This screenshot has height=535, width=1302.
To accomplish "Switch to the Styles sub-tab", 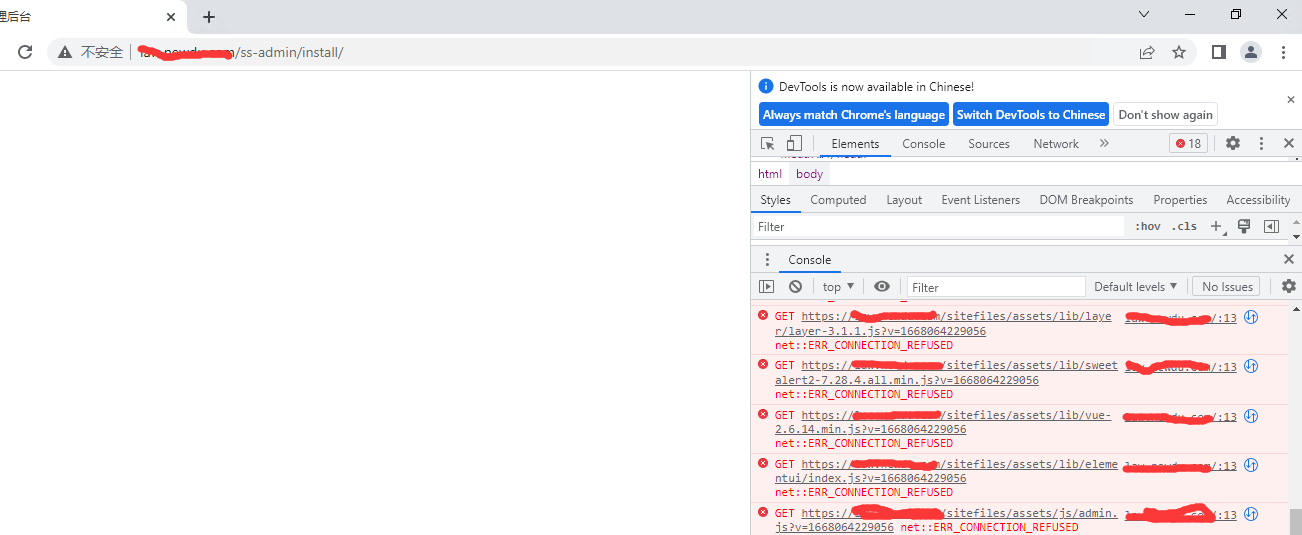I will click(775, 200).
